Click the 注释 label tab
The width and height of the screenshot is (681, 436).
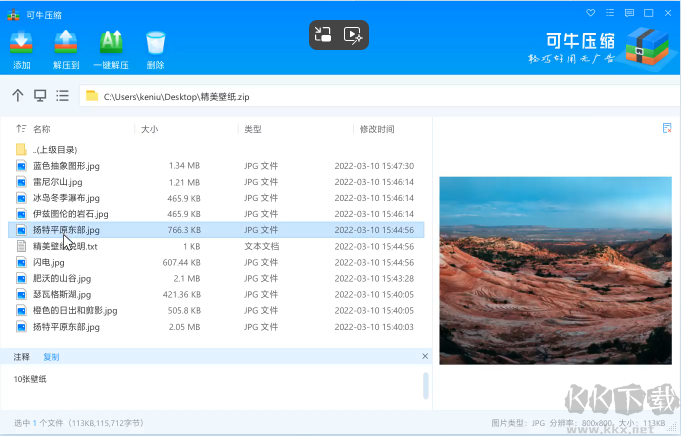[21, 357]
